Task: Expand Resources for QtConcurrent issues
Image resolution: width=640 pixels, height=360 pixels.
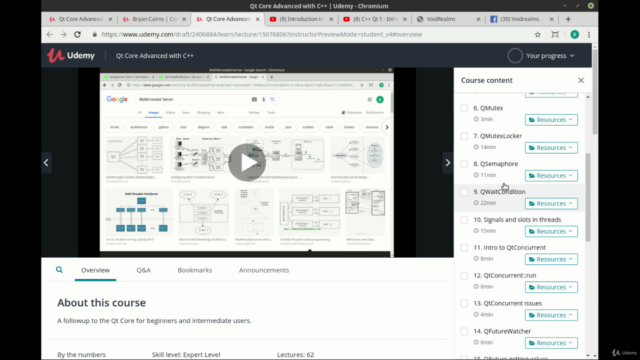Action: point(551,315)
